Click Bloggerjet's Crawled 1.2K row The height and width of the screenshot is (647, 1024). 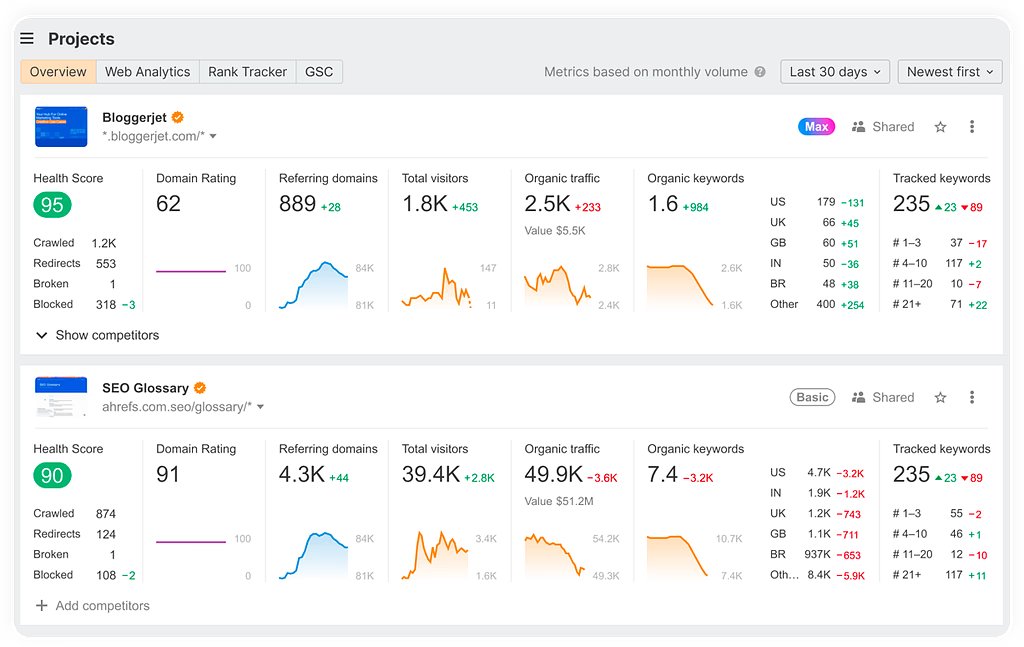75,243
